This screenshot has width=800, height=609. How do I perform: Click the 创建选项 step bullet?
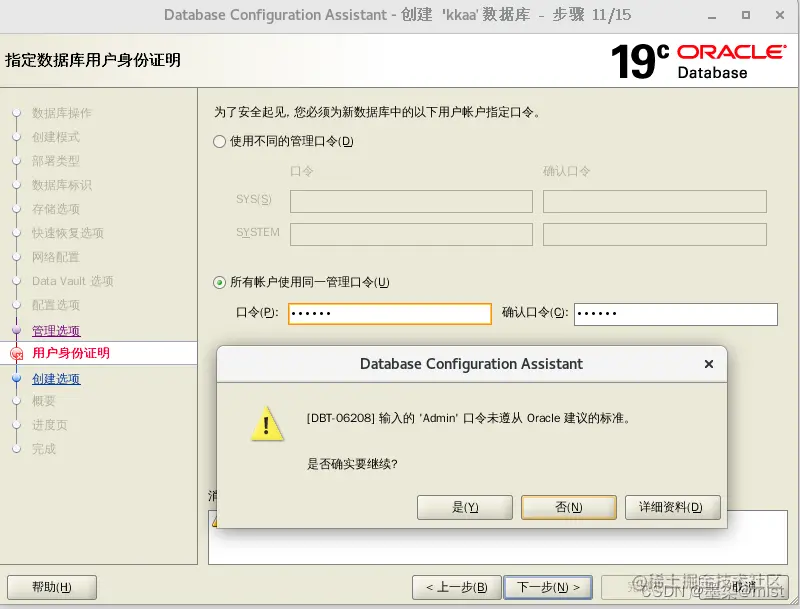(16, 378)
